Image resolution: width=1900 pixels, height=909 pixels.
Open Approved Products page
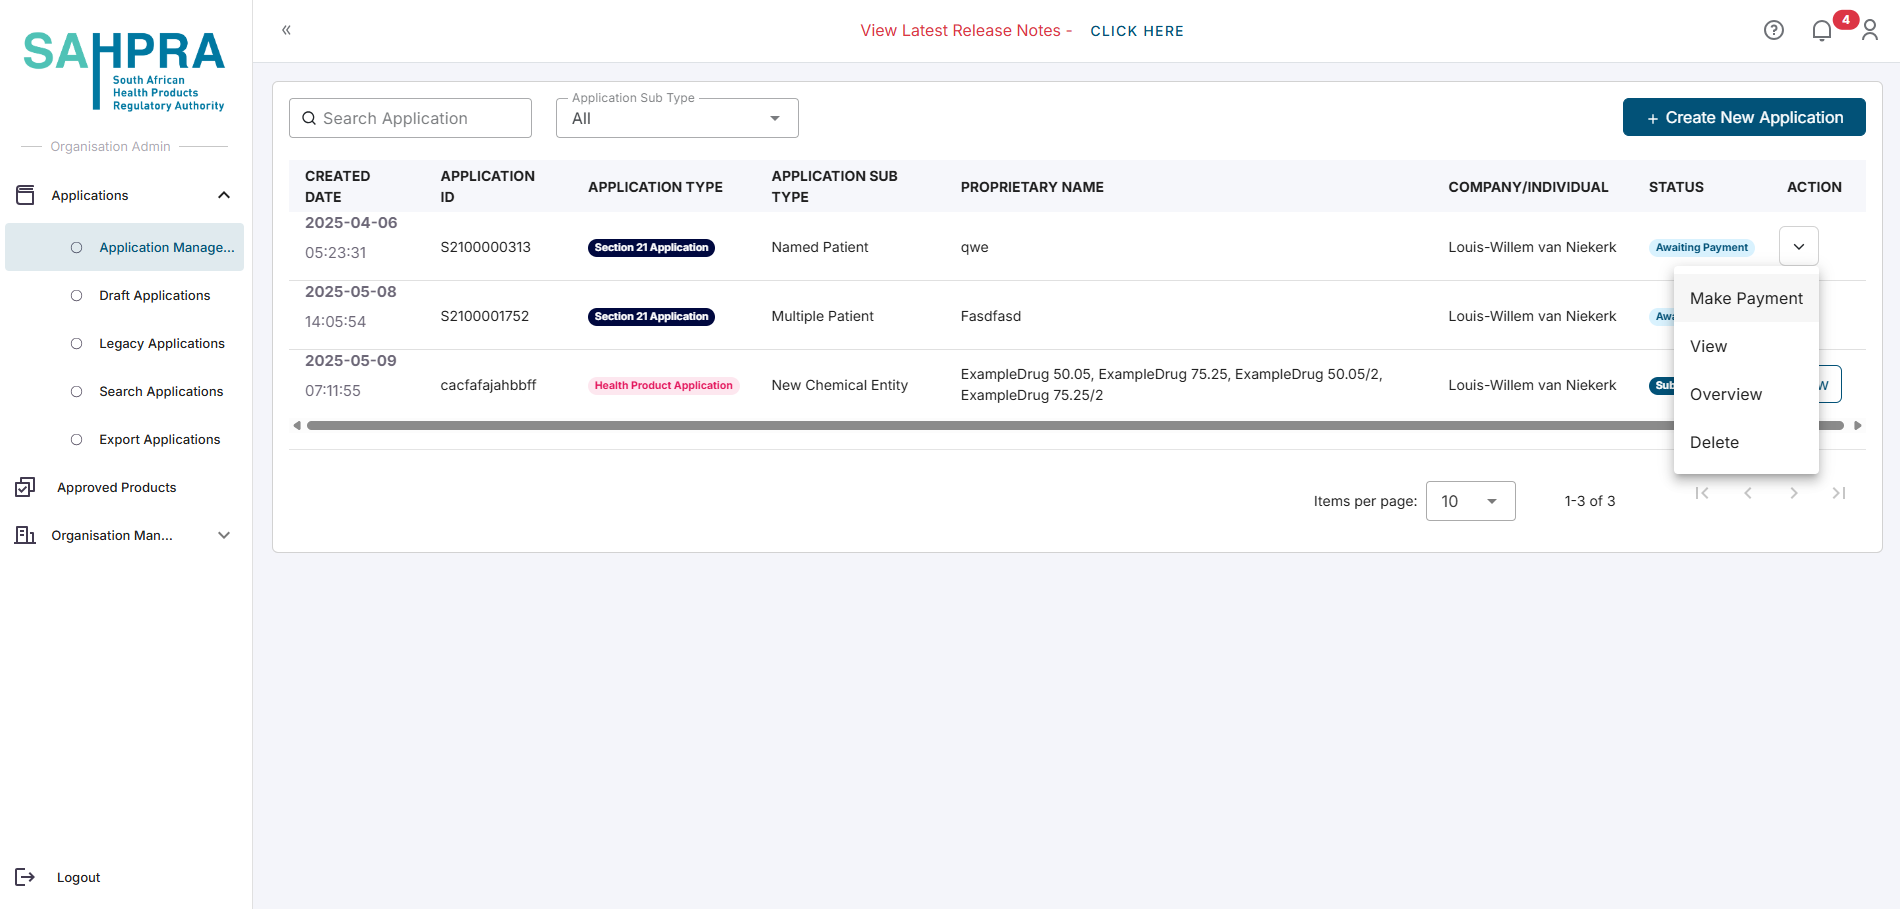tap(117, 487)
